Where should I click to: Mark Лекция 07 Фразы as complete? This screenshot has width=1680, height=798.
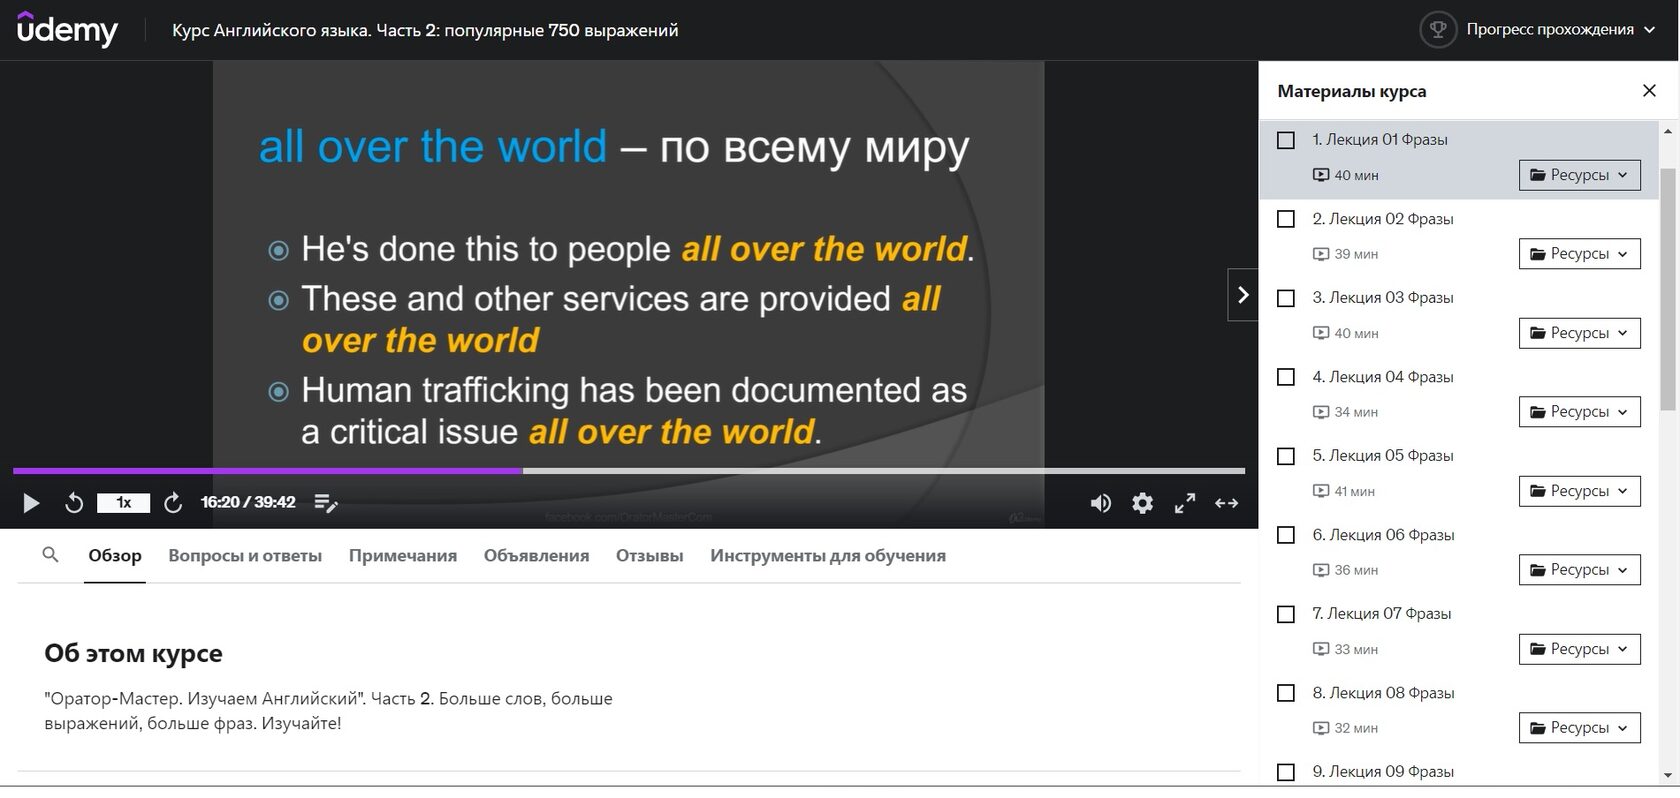(x=1286, y=615)
